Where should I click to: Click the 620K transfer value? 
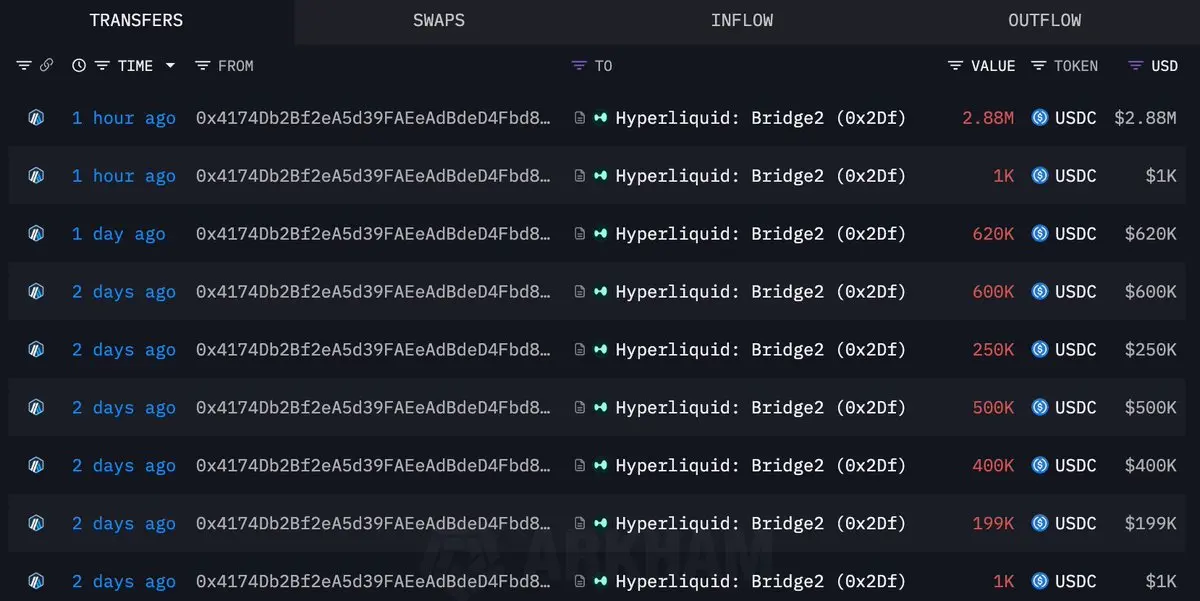click(993, 234)
